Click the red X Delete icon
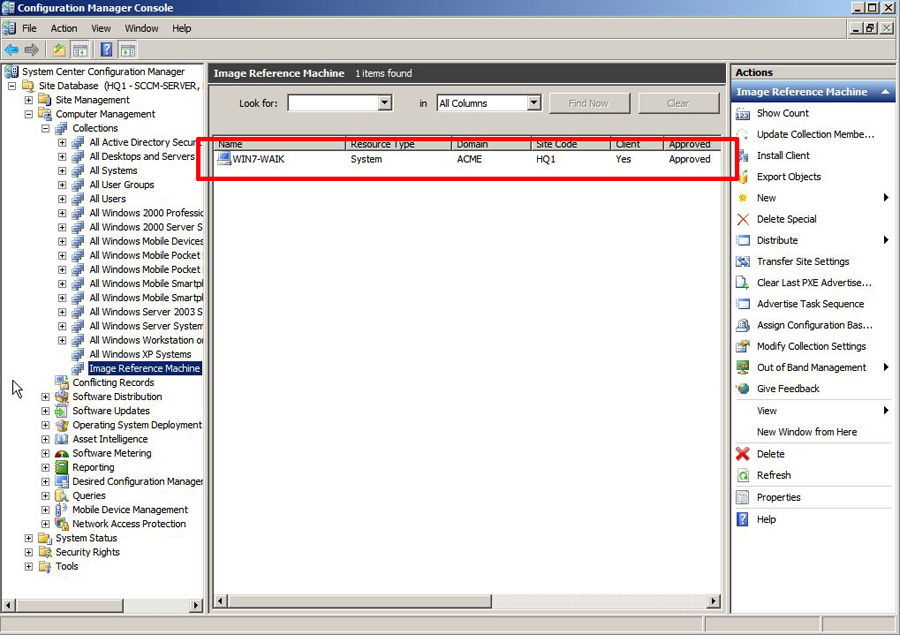Screen dimensions: 900x635 pos(743,454)
